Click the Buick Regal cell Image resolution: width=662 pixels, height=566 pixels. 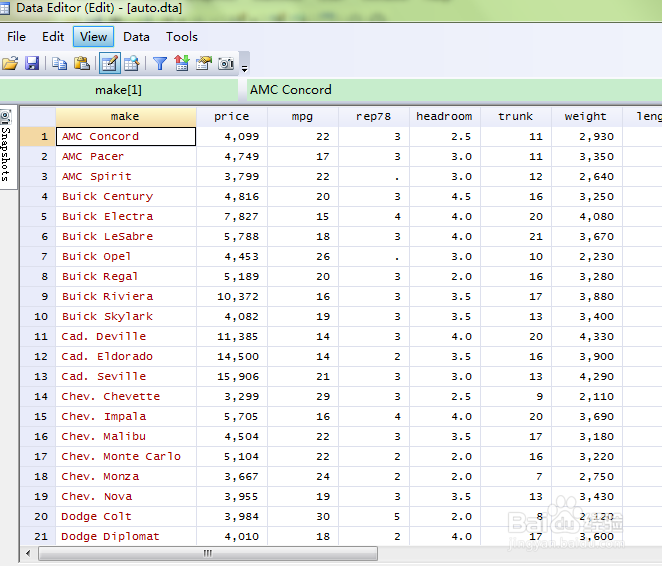coord(126,276)
